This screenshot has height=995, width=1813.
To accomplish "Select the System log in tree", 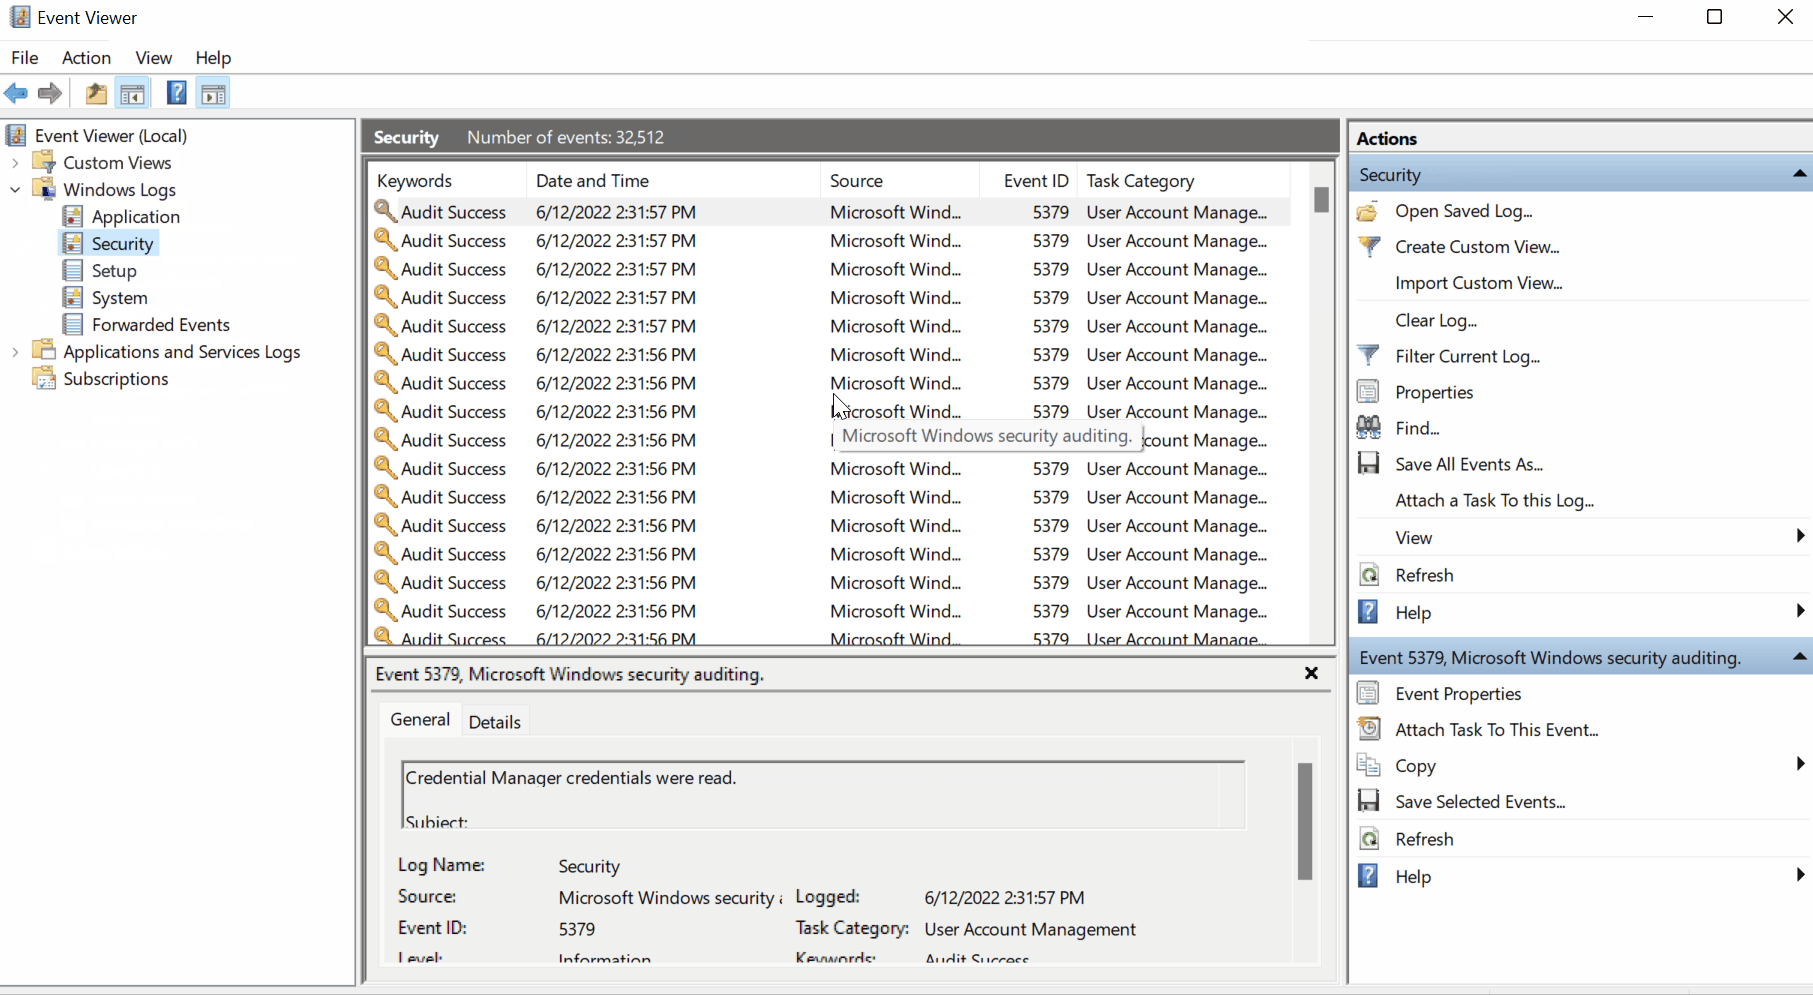I will [119, 298].
